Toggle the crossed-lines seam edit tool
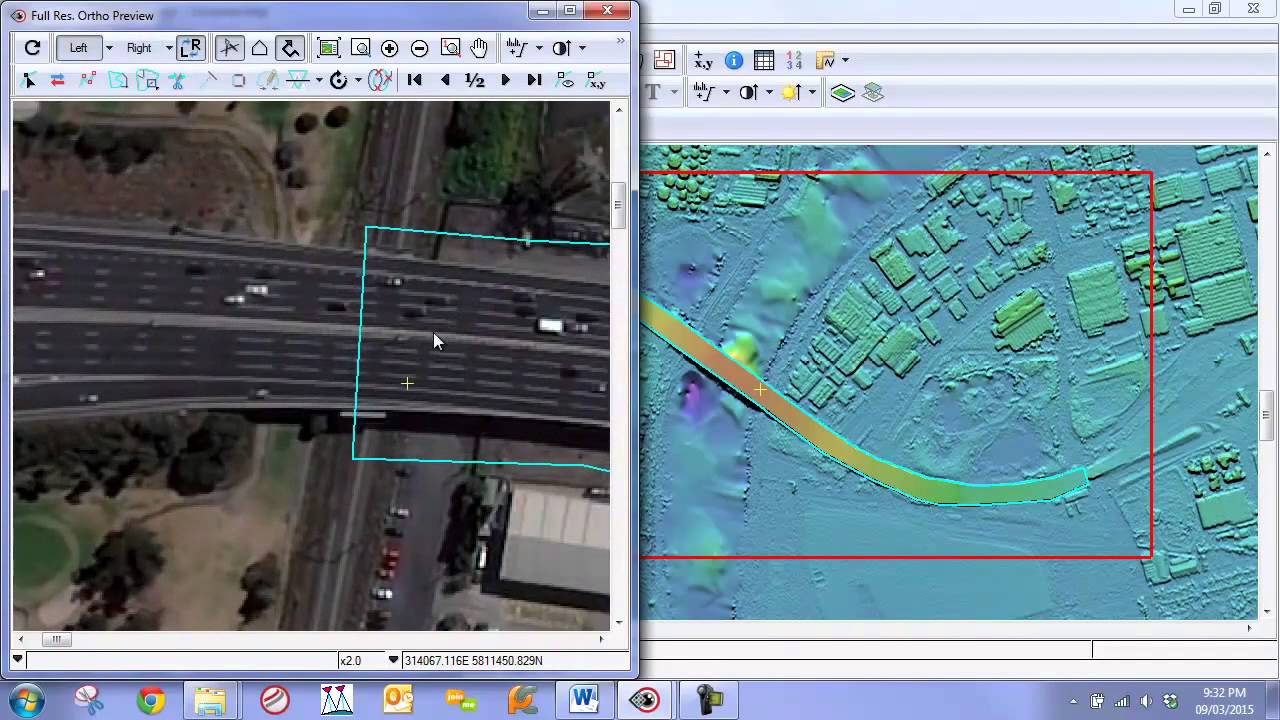 click(x=230, y=48)
